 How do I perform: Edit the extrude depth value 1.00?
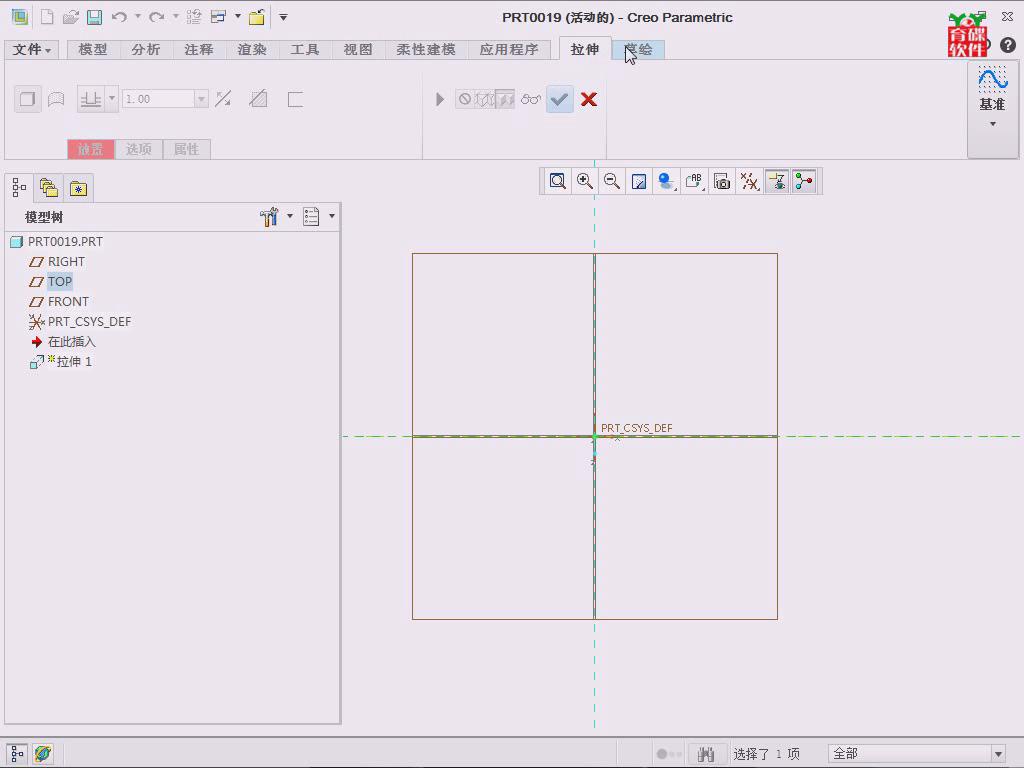tap(158, 99)
